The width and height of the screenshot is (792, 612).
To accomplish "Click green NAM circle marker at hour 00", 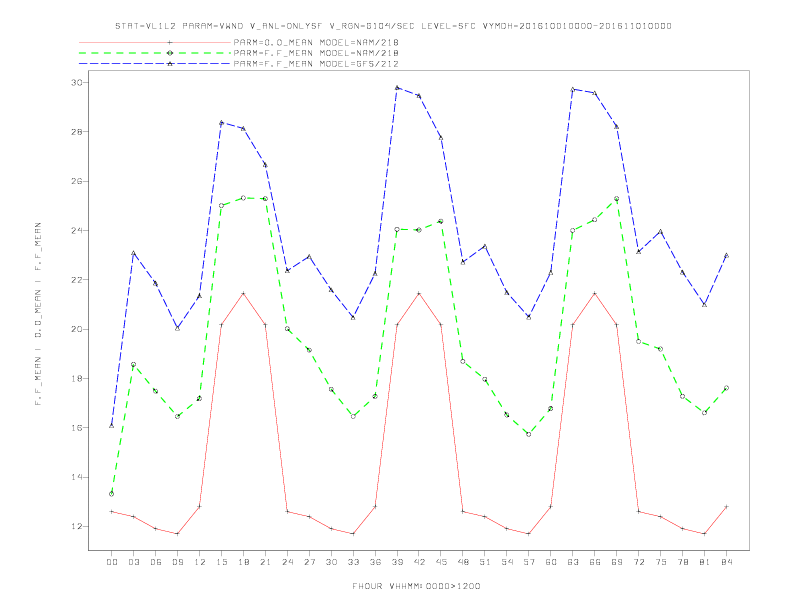I will [x=112, y=494].
